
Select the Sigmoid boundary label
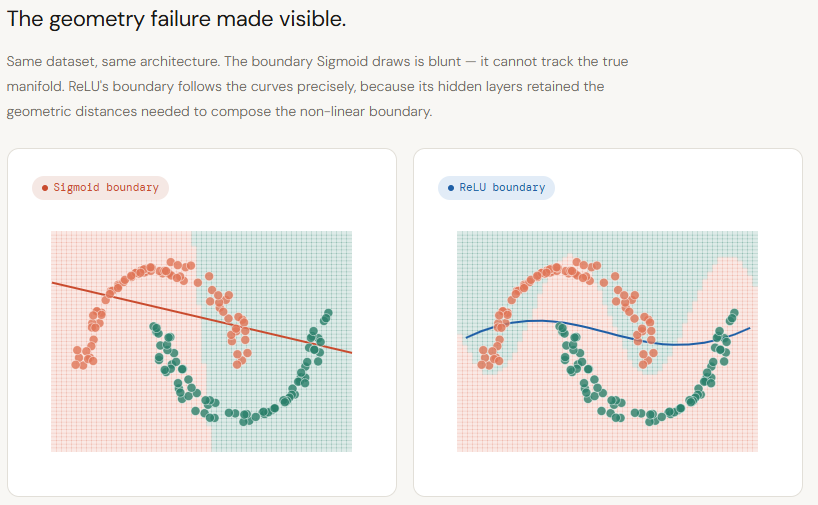tap(106, 188)
